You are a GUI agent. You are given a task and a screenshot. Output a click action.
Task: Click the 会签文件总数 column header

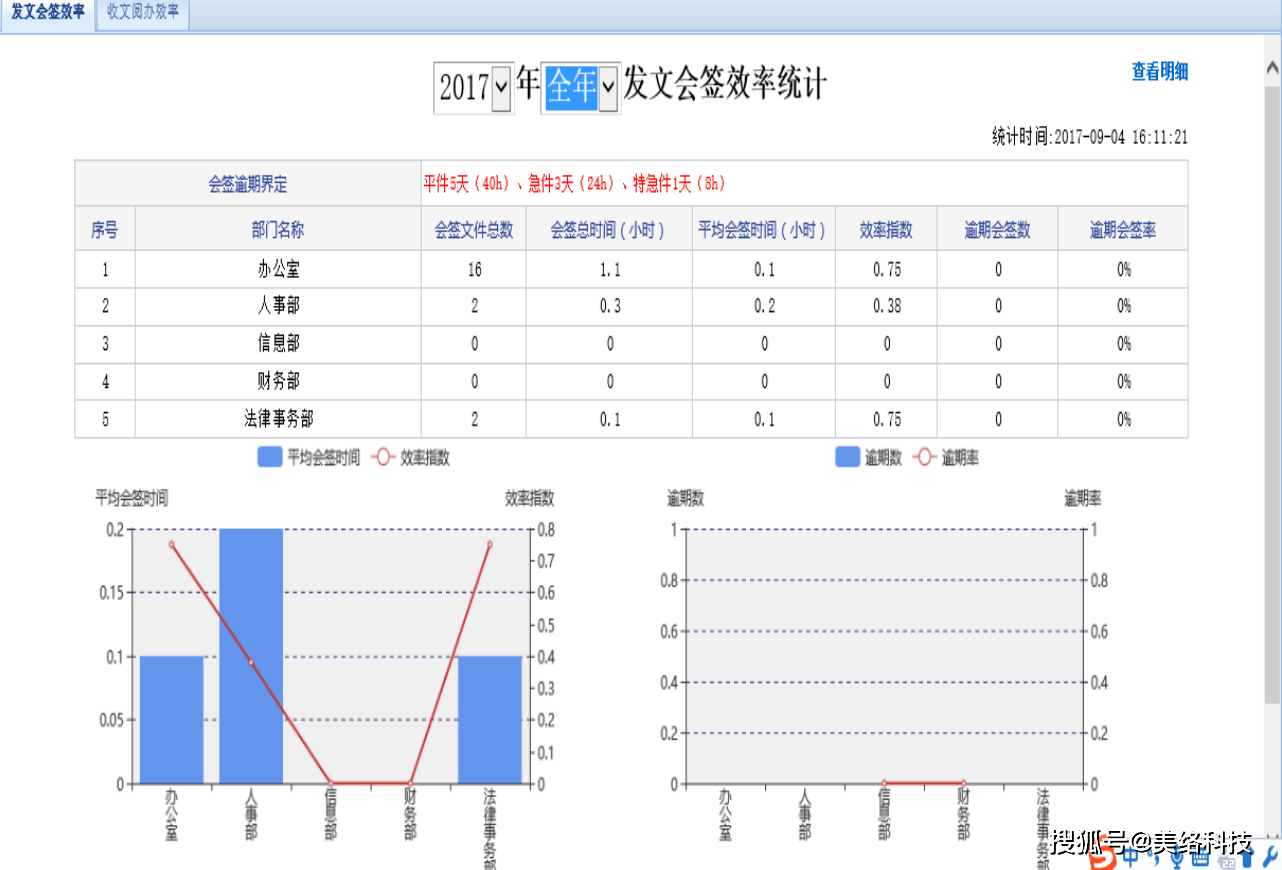474,230
